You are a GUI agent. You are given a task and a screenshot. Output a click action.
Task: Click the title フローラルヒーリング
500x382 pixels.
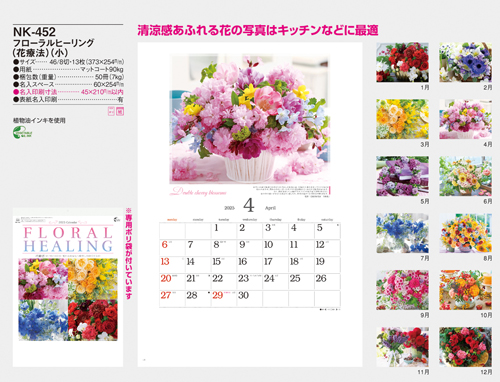point(53,43)
